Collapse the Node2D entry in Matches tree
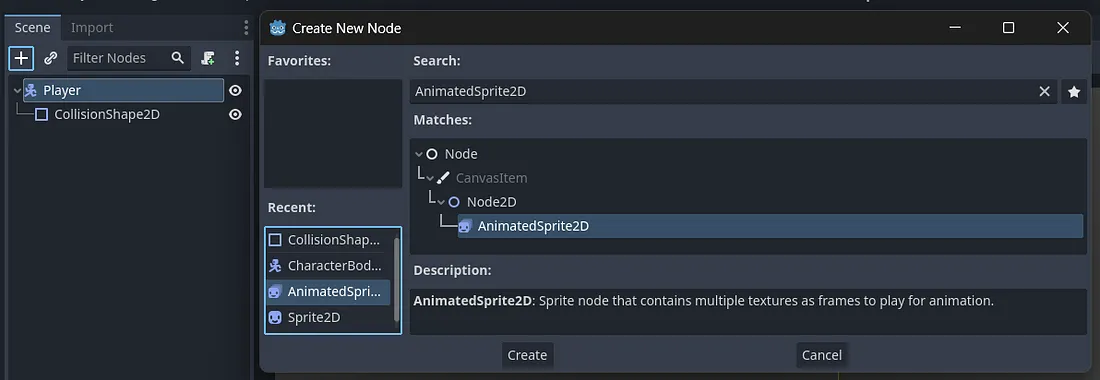This screenshot has height=380, width=1100. point(441,202)
